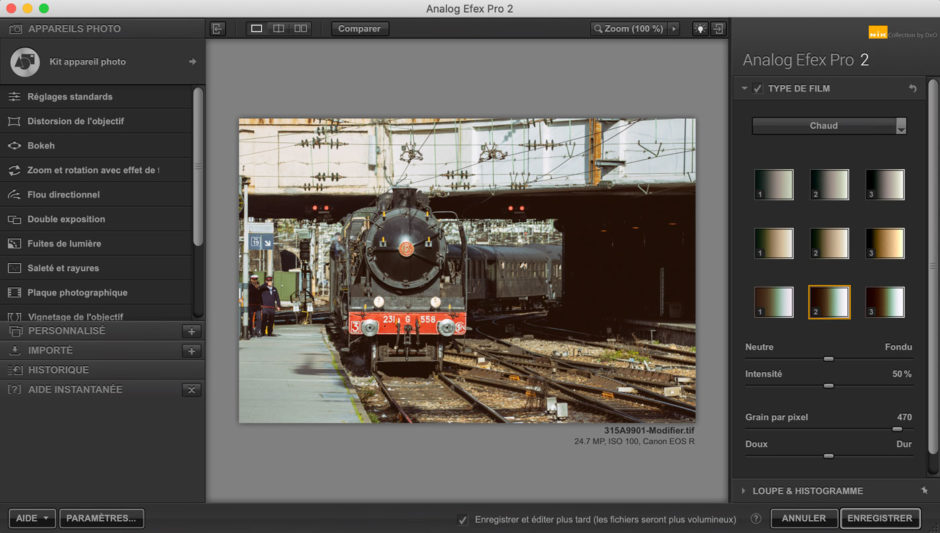Click the Bokeh eye-shaped icon
The image size is (940, 533).
pyautogui.click(x=14, y=146)
